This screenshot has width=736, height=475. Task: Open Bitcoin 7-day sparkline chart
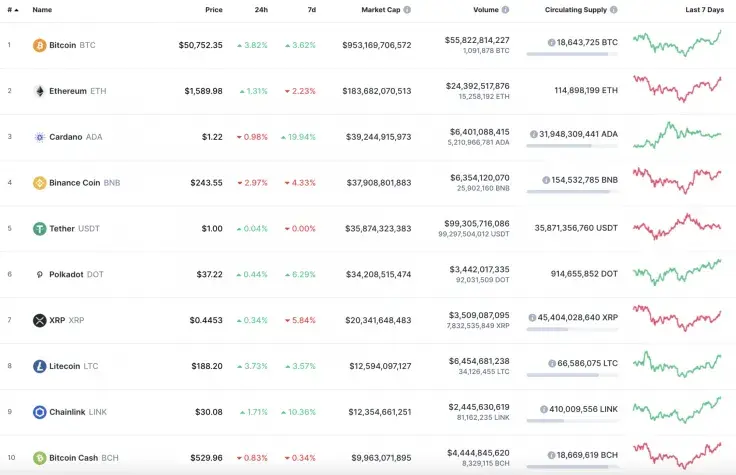pos(677,44)
